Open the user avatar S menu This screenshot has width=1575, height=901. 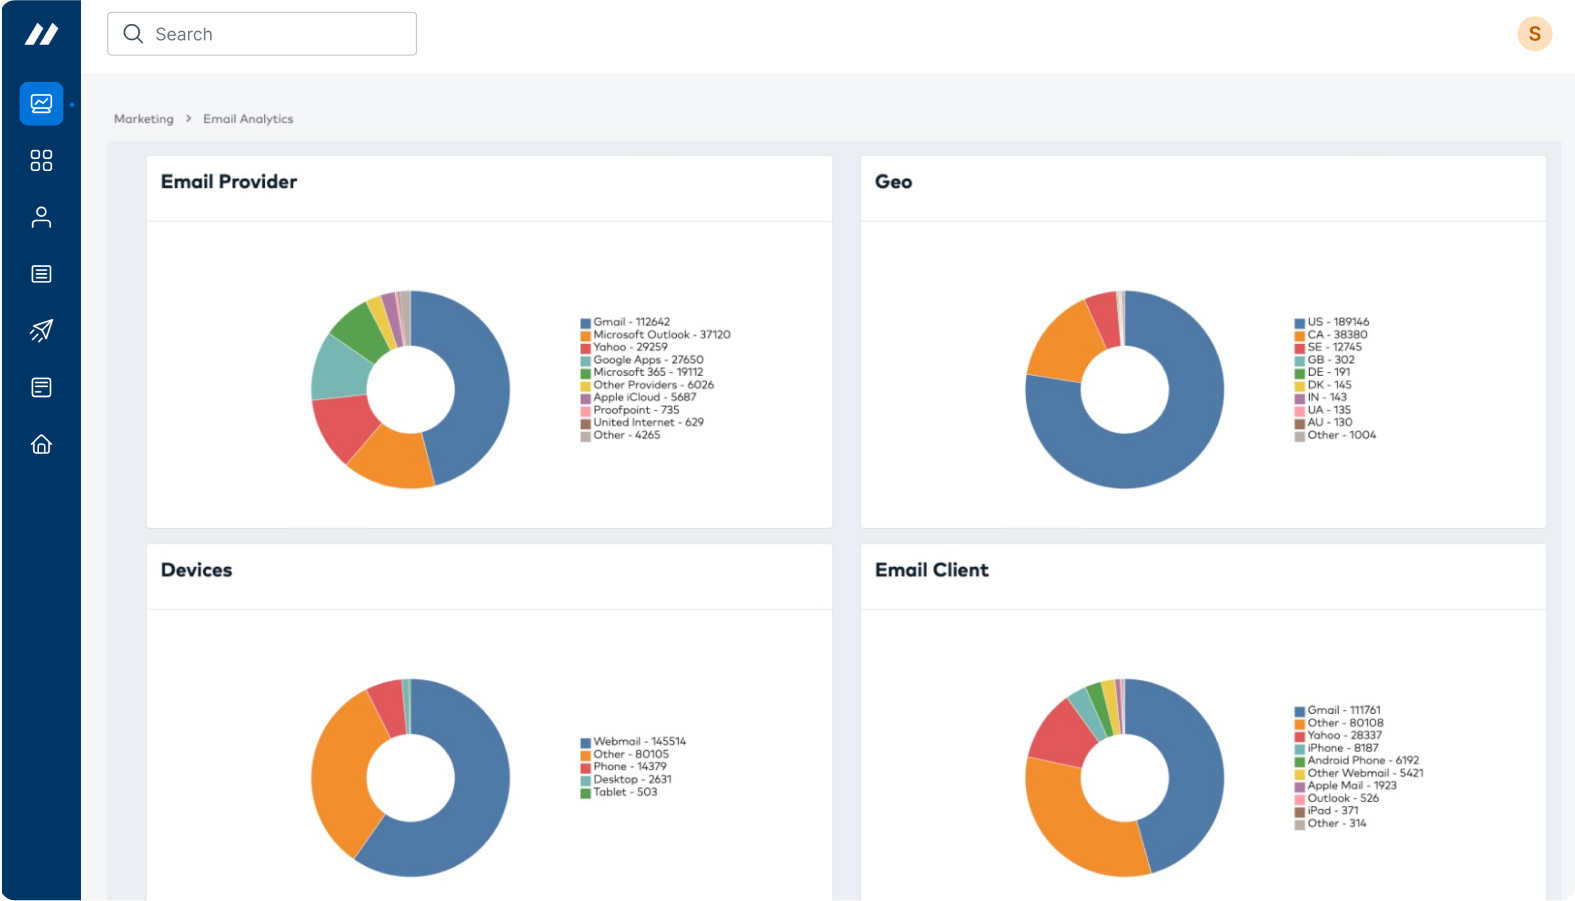(1534, 34)
